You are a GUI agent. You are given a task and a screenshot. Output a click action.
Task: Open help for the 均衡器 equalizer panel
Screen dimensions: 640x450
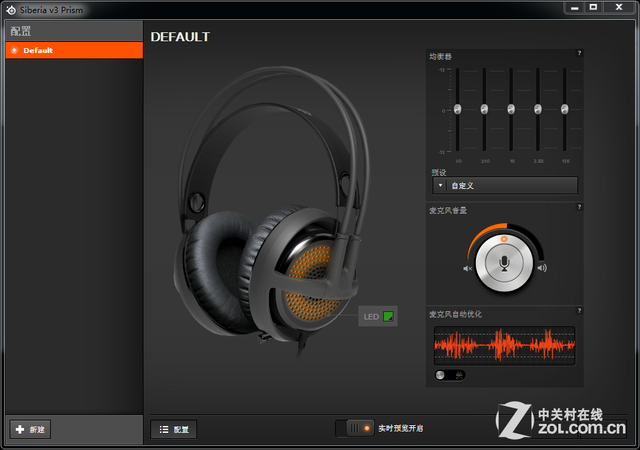[579, 53]
